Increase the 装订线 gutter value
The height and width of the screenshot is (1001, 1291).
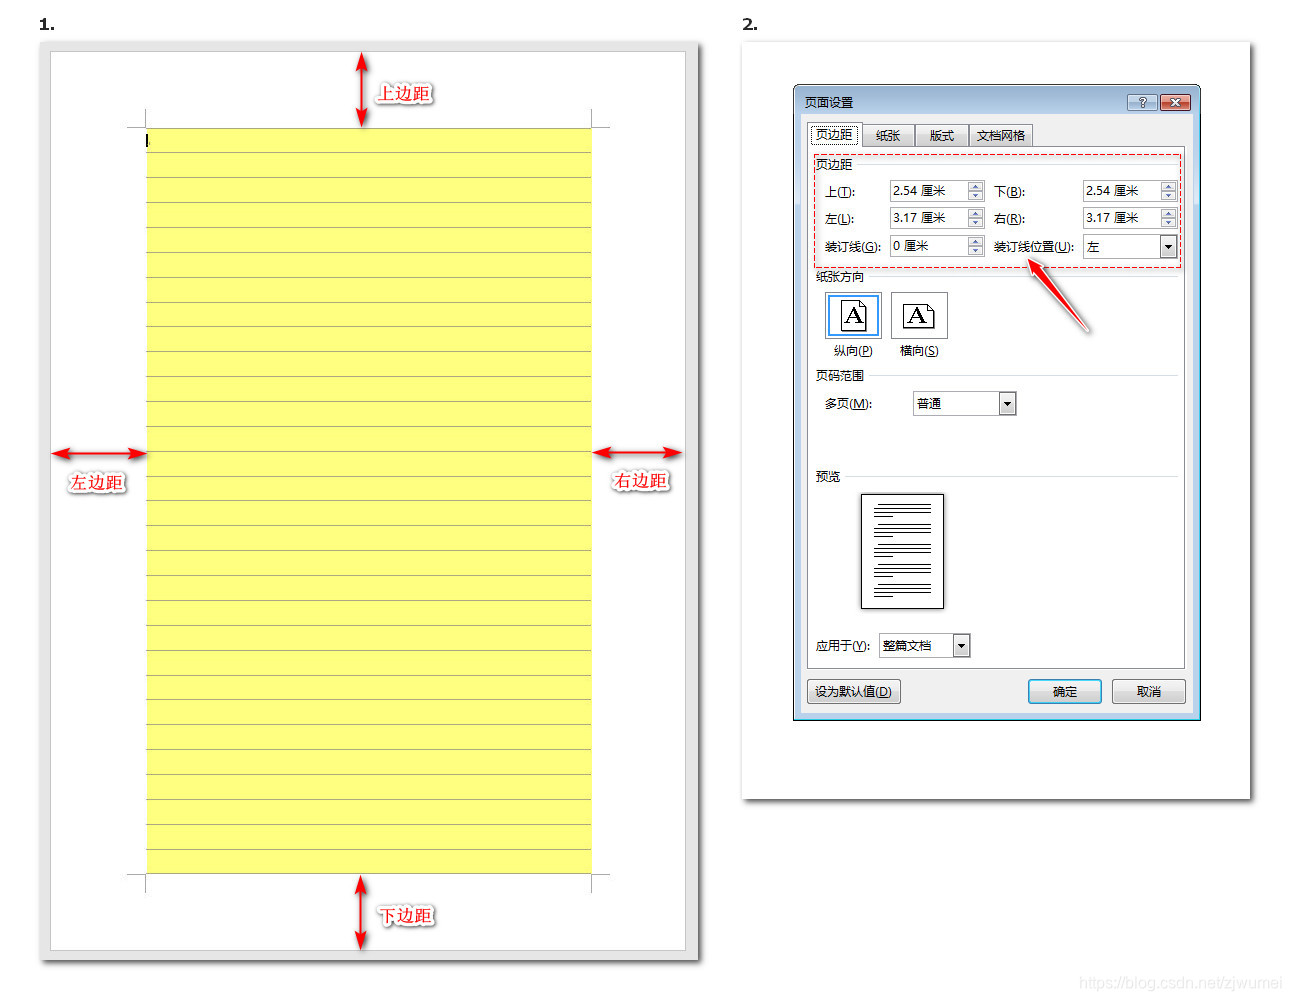point(976,241)
